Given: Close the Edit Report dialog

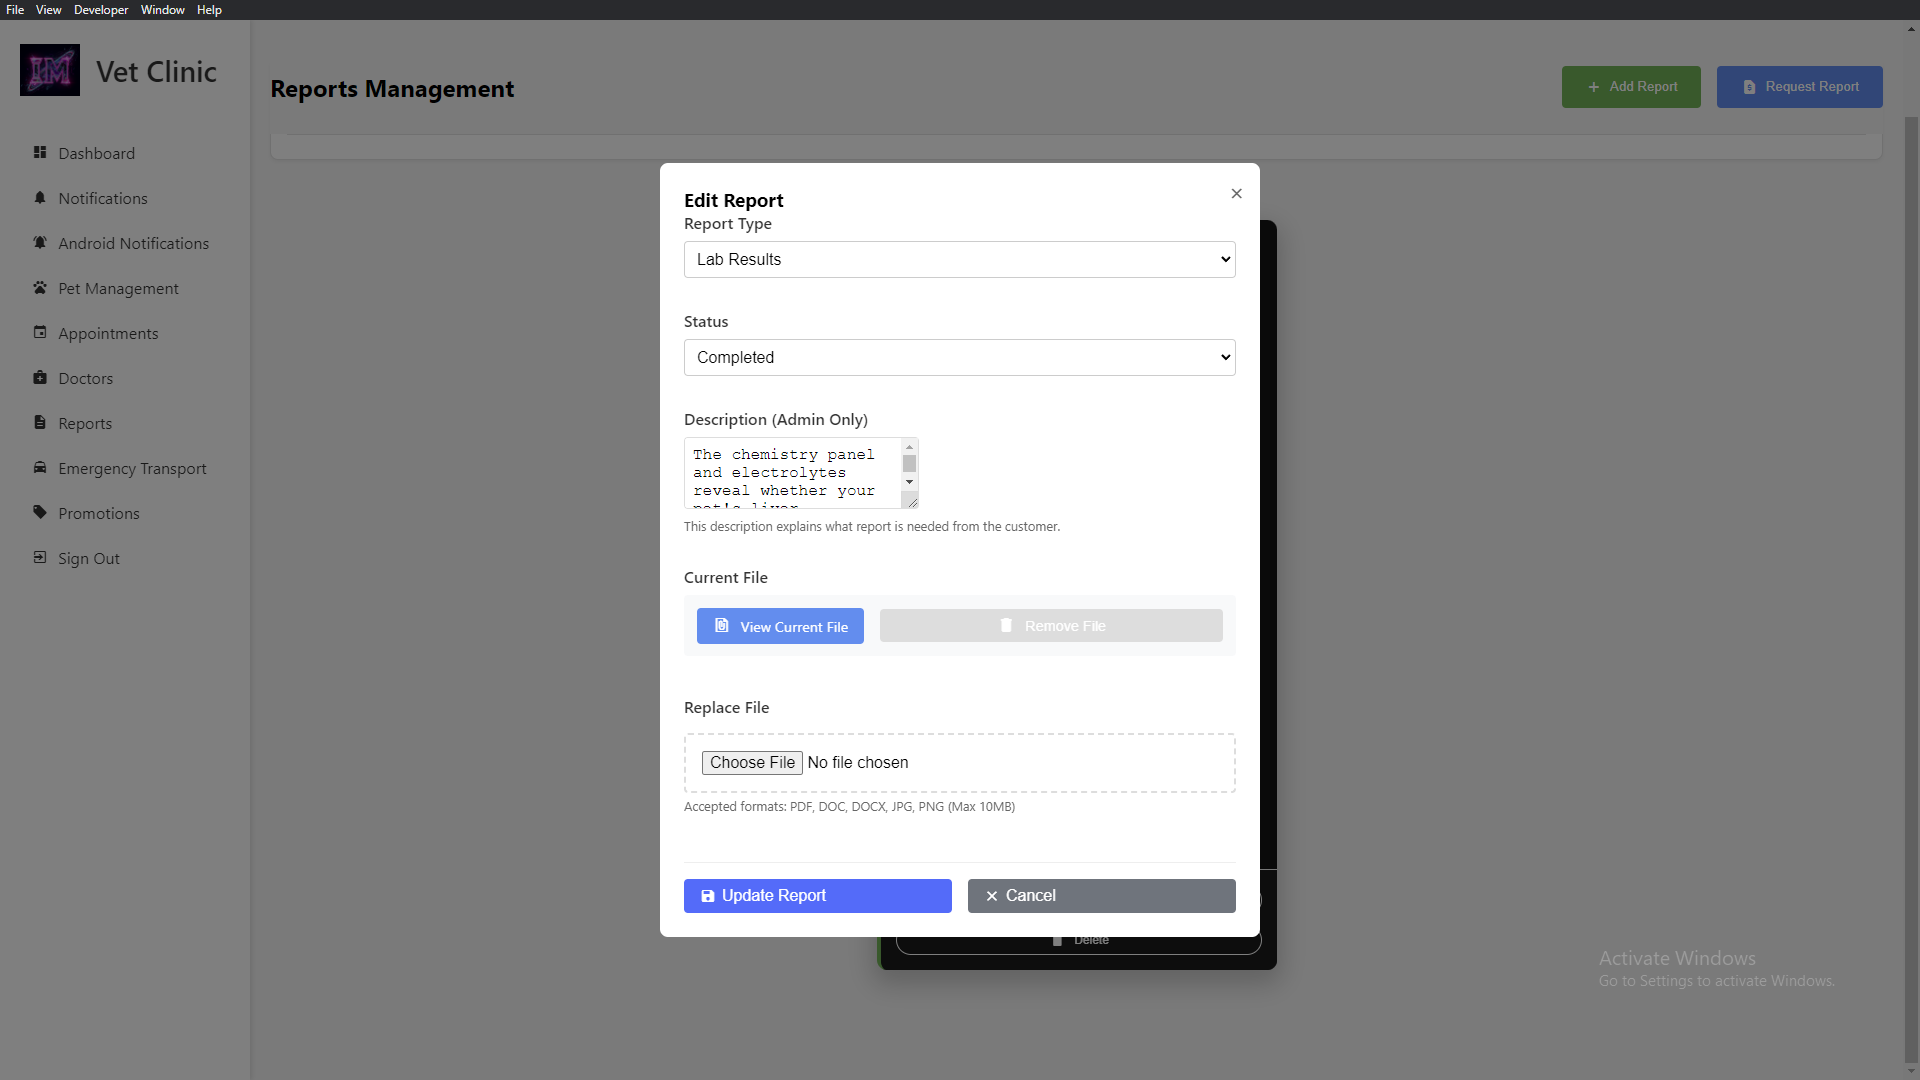Looking at the screenshot, I should coord(1236,193).
